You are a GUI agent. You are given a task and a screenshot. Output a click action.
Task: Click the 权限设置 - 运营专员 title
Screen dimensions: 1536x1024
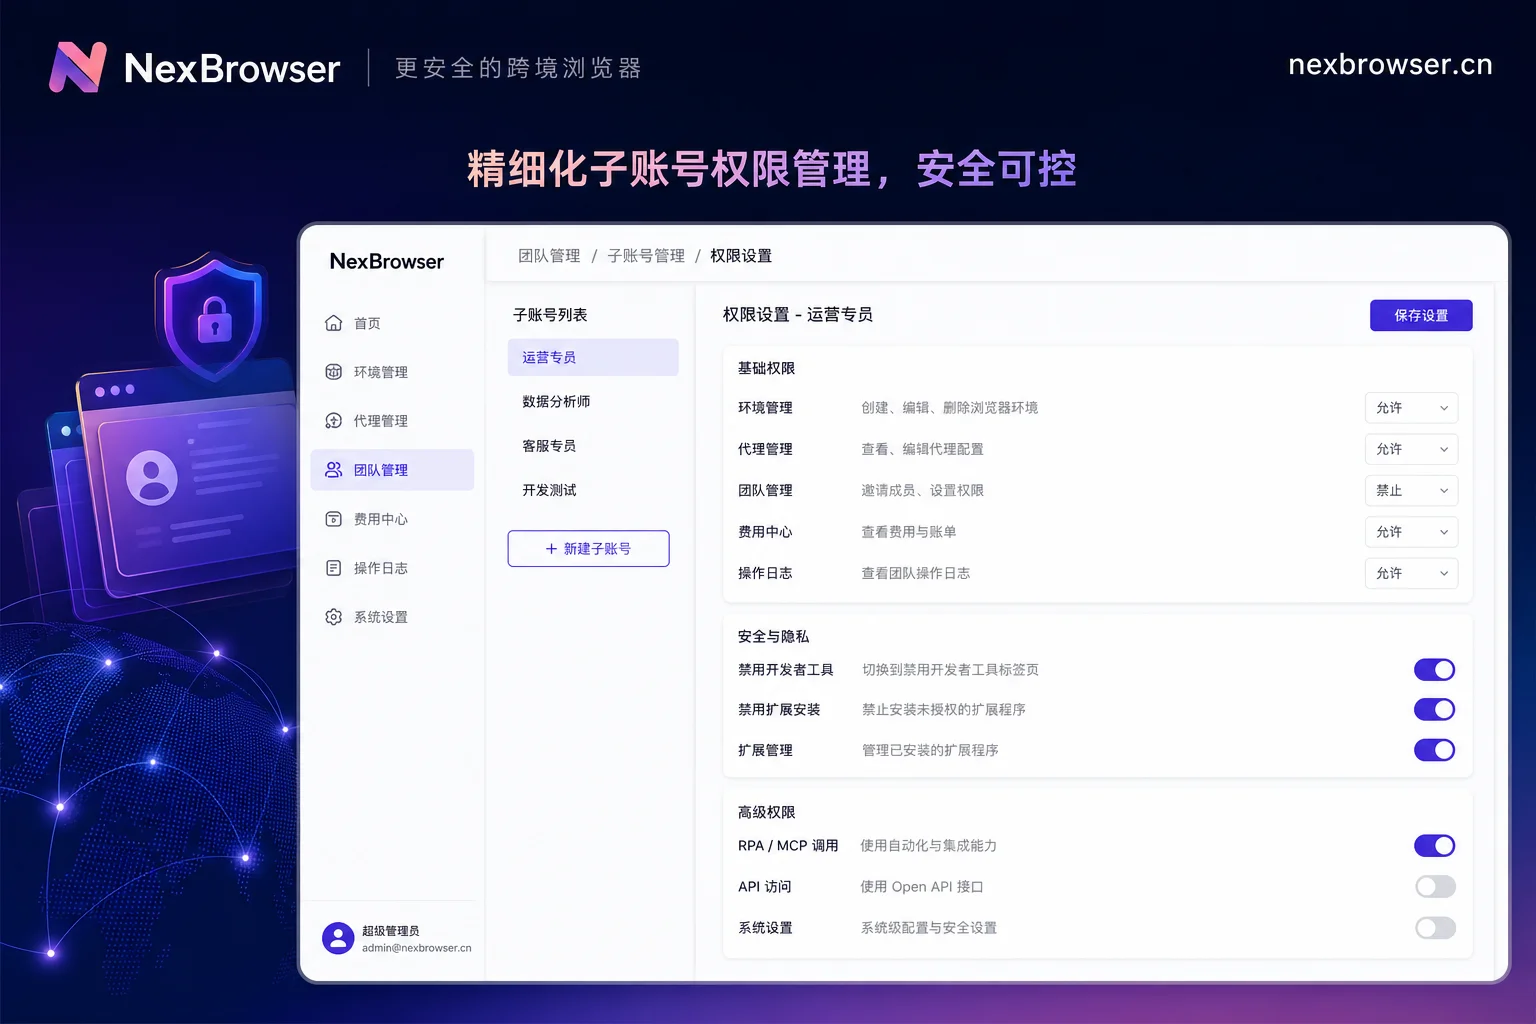[798, 315]
